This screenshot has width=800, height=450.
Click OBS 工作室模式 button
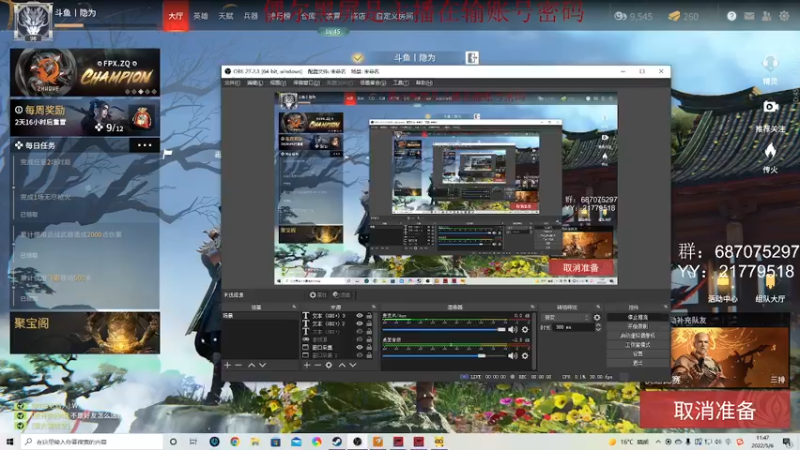point(638,345)
